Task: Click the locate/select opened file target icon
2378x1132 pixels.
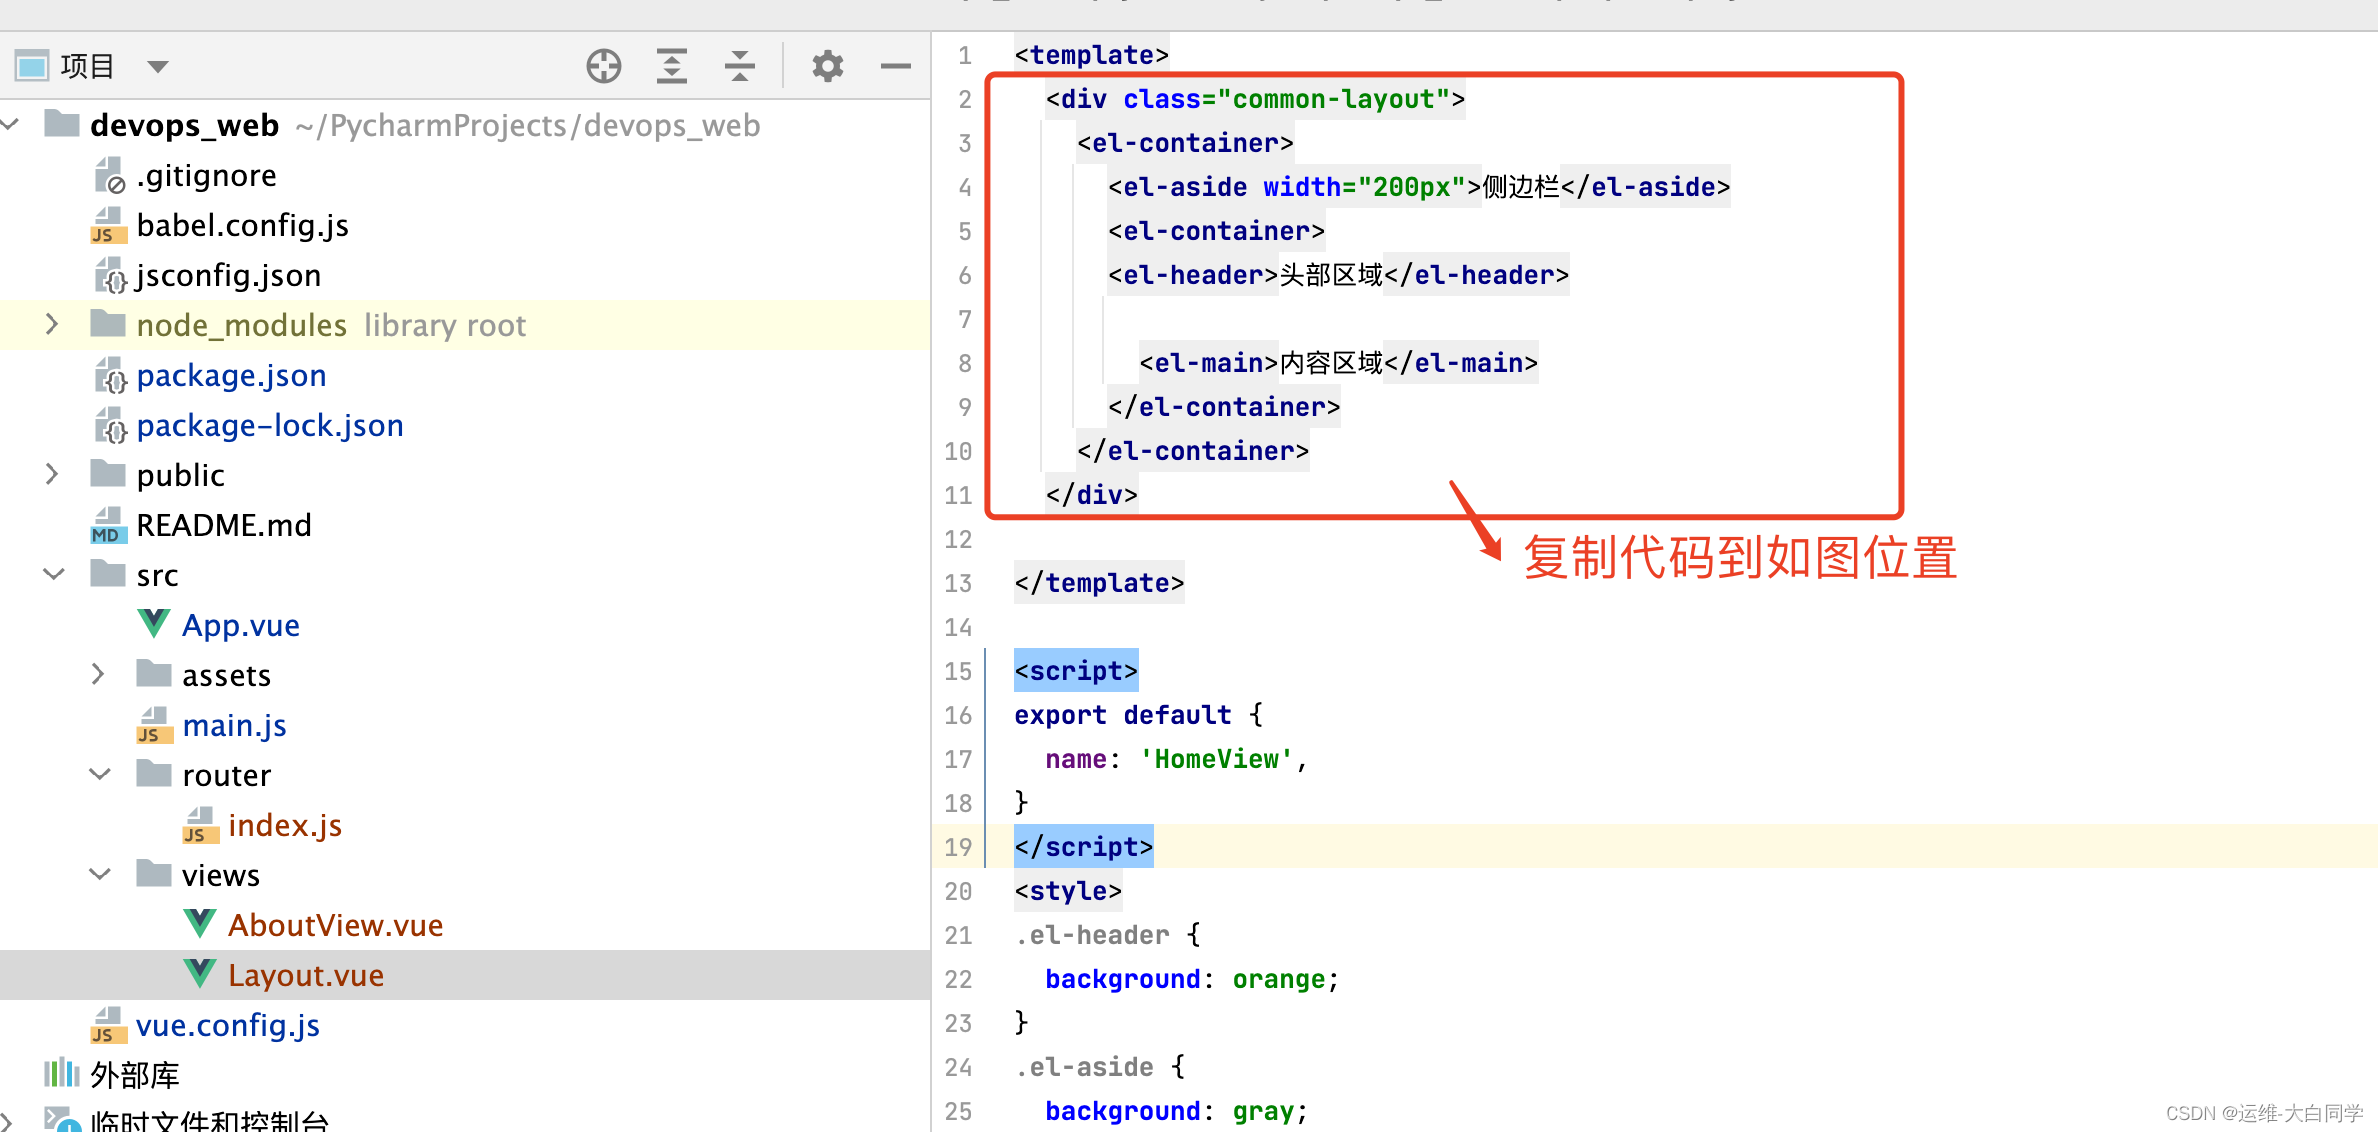Action: pyautogui.click(x=603, y=66)
